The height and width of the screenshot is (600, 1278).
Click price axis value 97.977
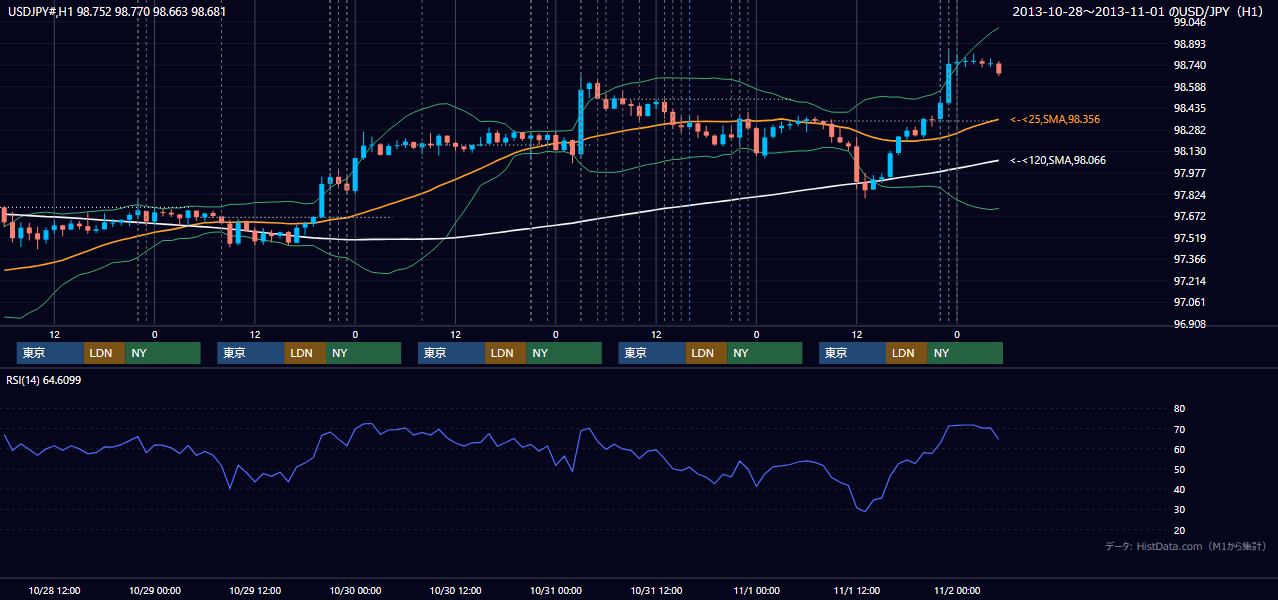point(1192,173)
